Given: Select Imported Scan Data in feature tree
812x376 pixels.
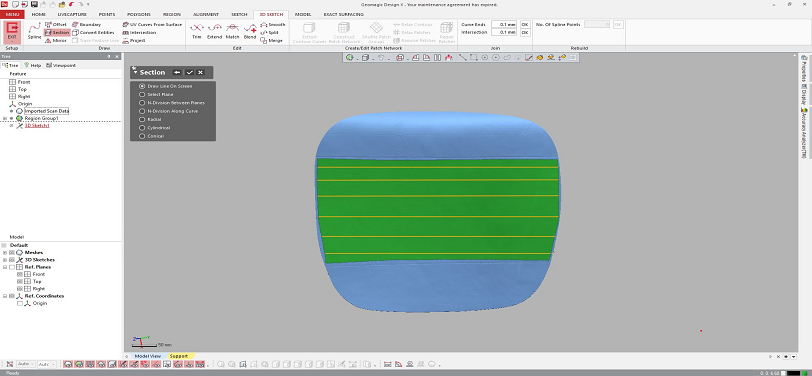Looking at the screenshot, I should coord(47,111).
